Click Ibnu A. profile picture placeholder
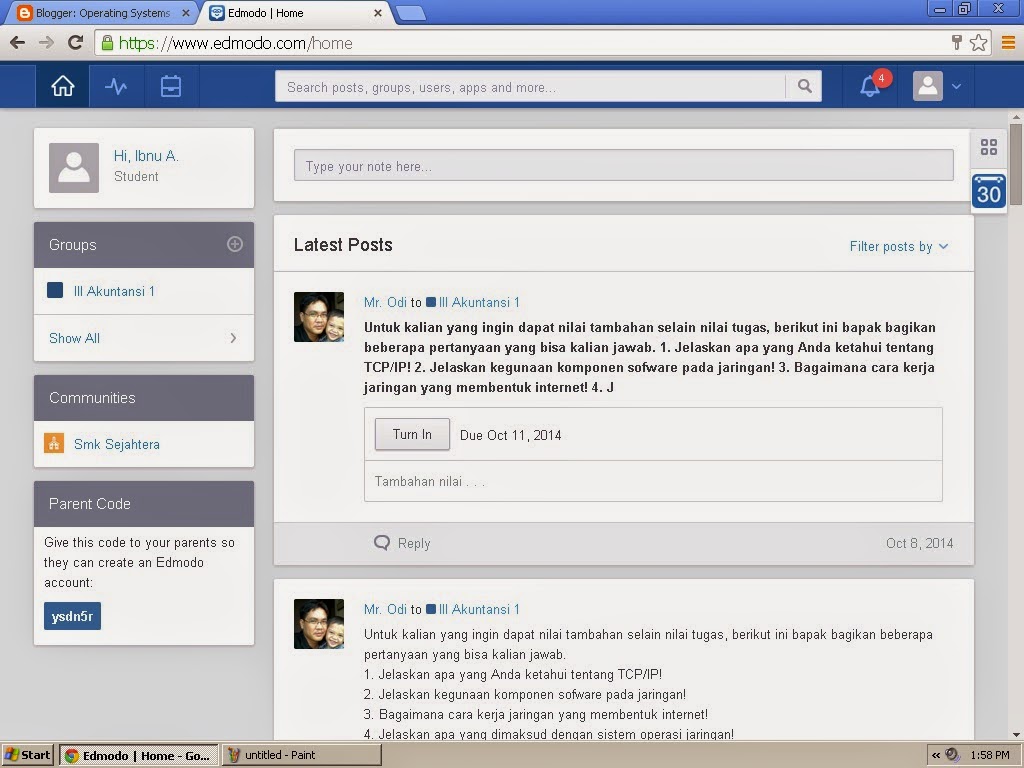The height and width of the screenshot is (768, 1024). tap(74, 168)
